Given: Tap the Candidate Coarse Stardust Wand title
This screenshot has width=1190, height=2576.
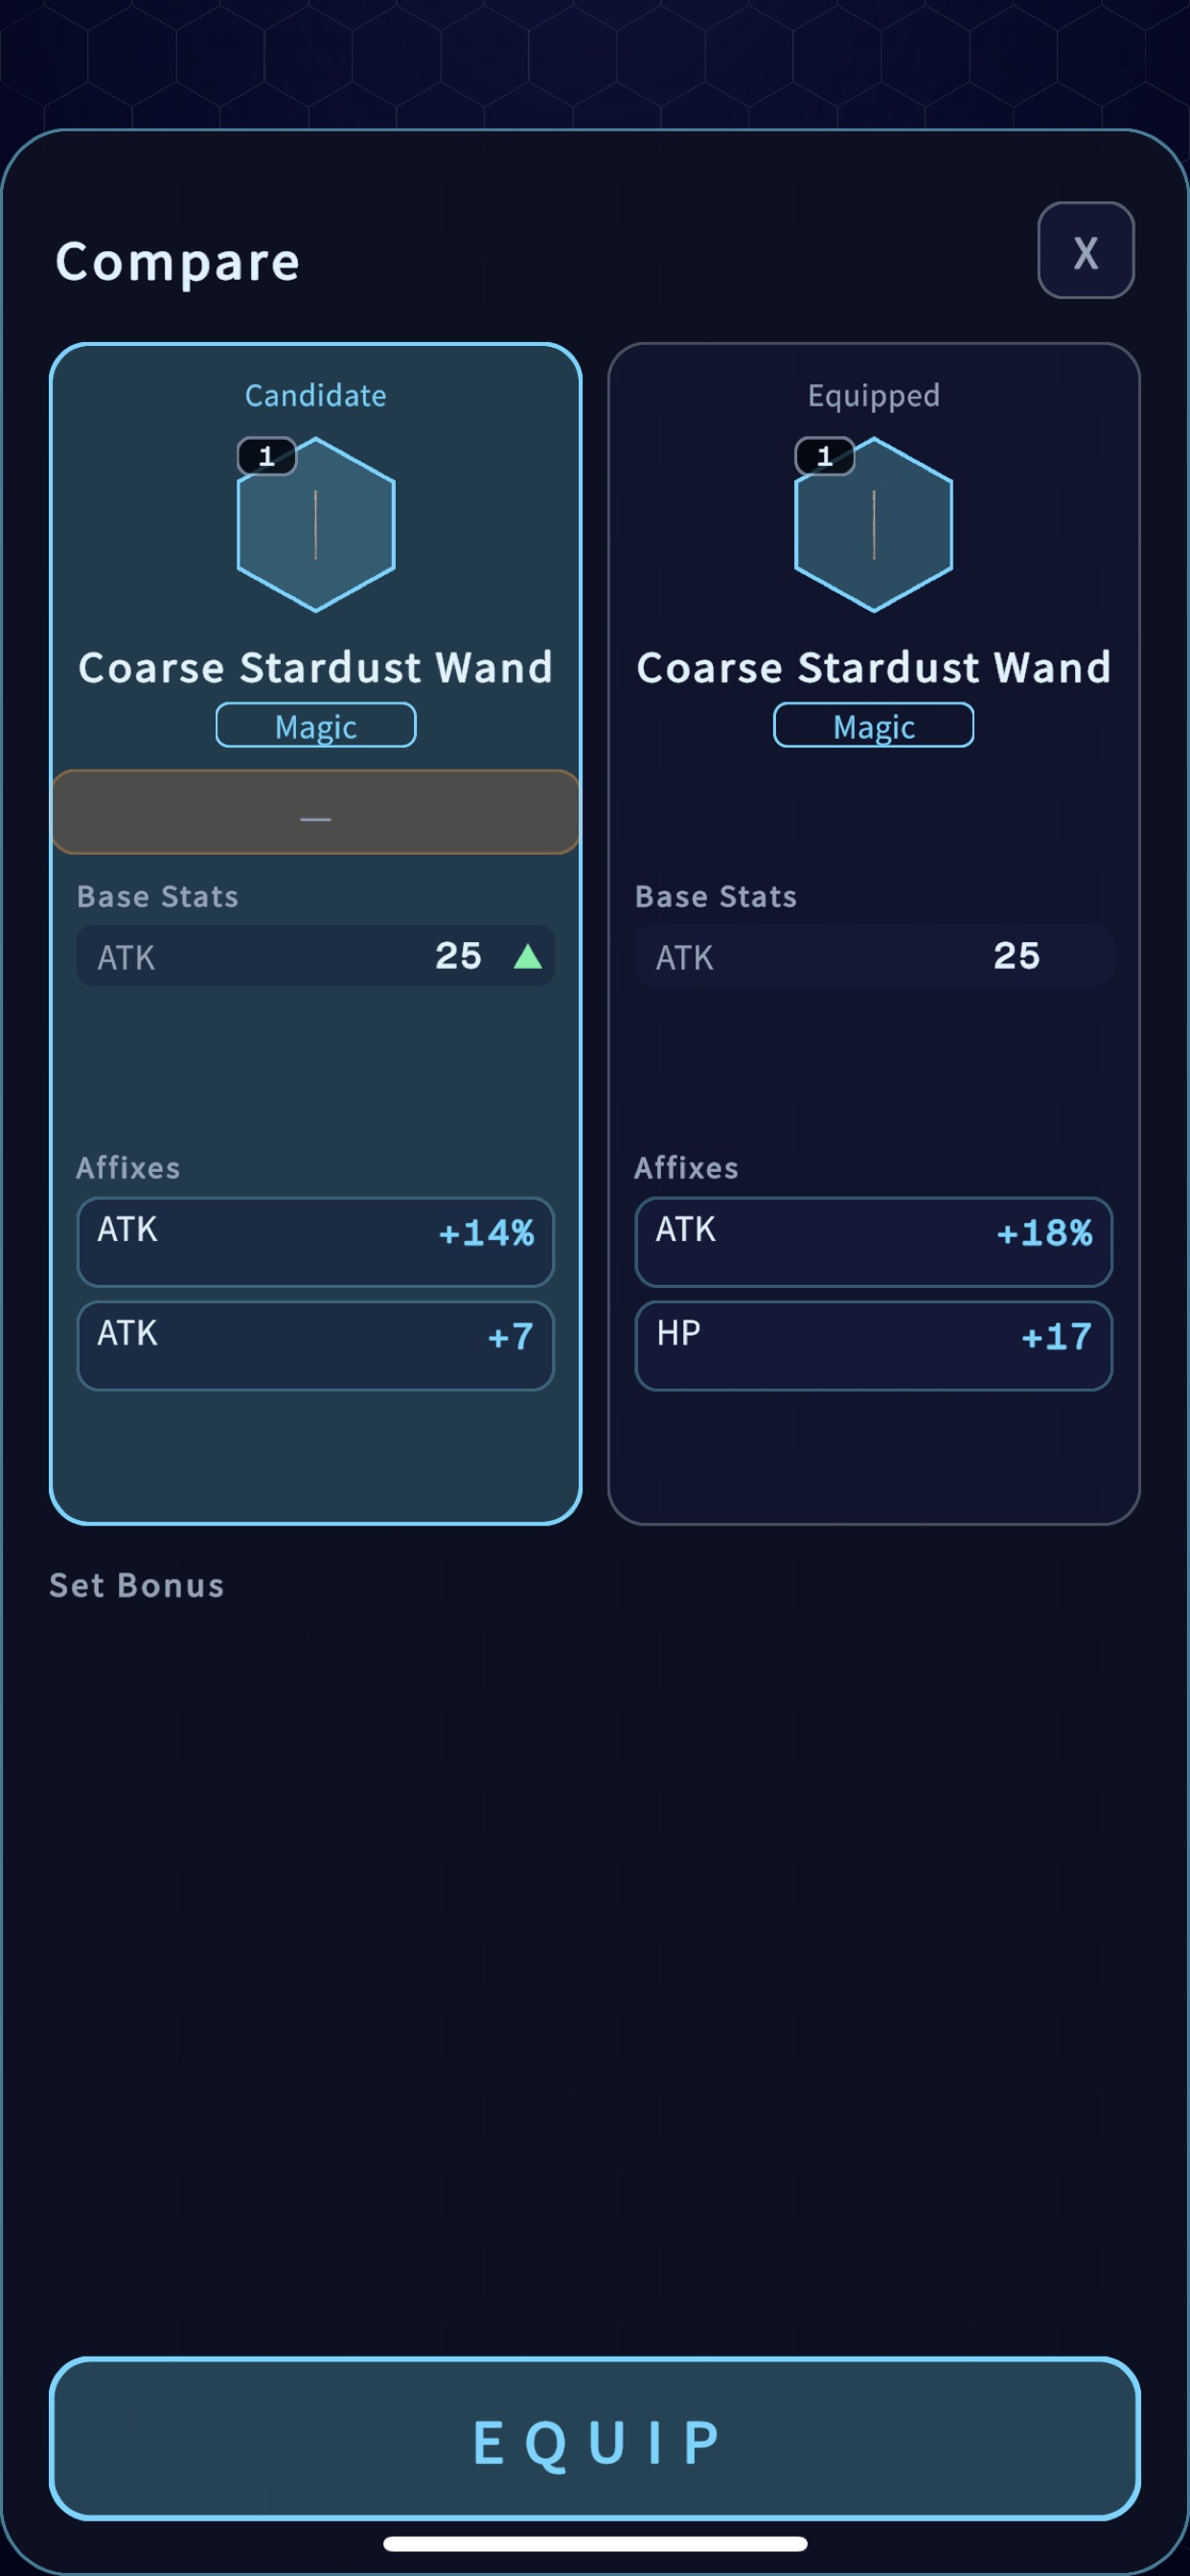Looking at the screenshot, I should [316, 668].
